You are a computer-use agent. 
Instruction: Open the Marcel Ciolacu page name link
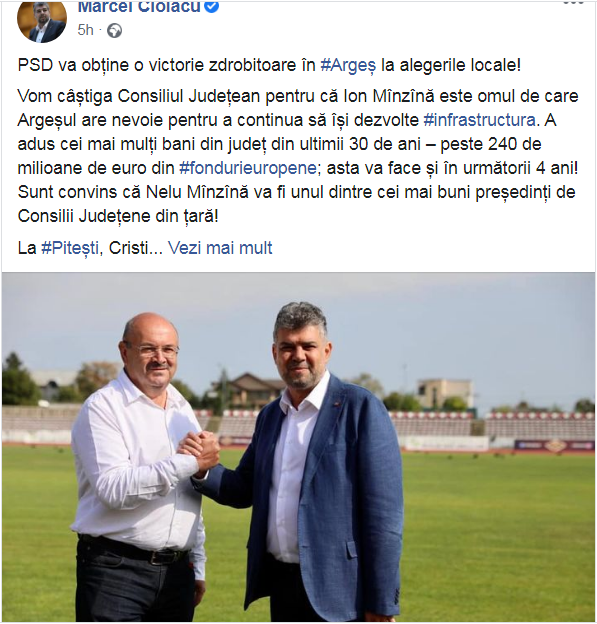(x=139, y=7)
